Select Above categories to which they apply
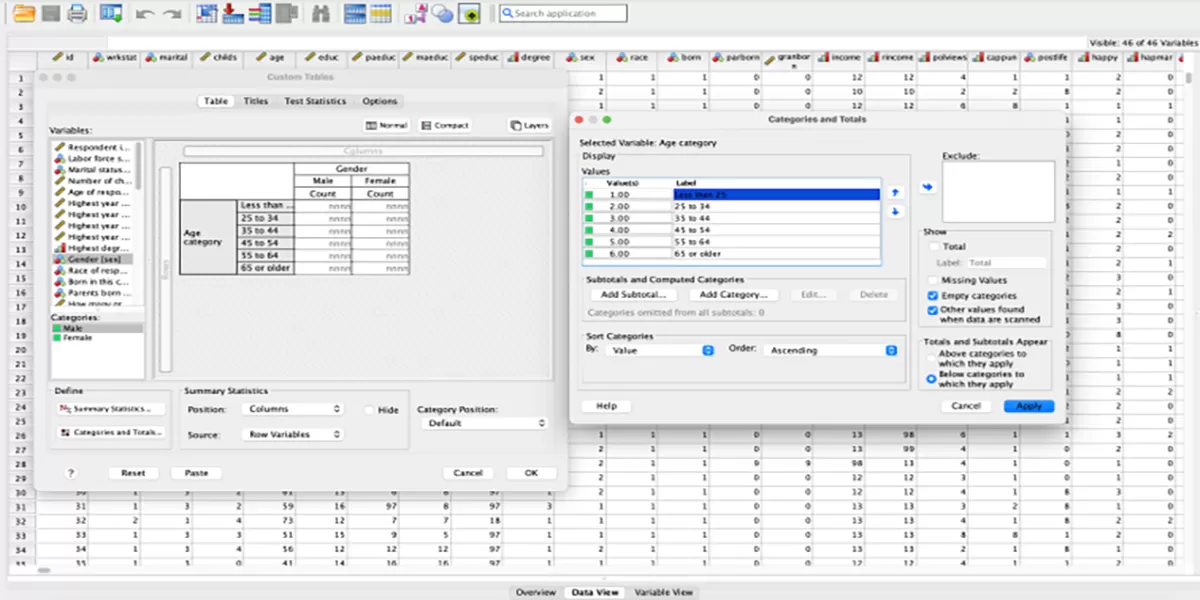Viewport: 1200px width, 600px height. (x=932, y=358)
